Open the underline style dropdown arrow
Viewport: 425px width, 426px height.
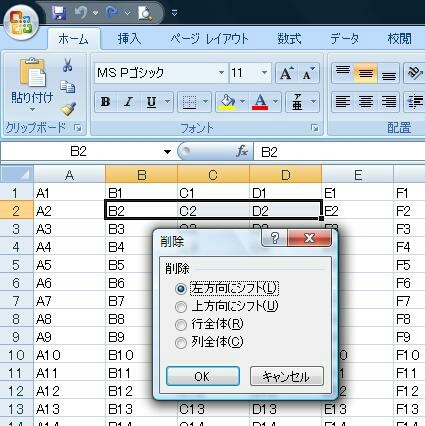tap(167, 102)
